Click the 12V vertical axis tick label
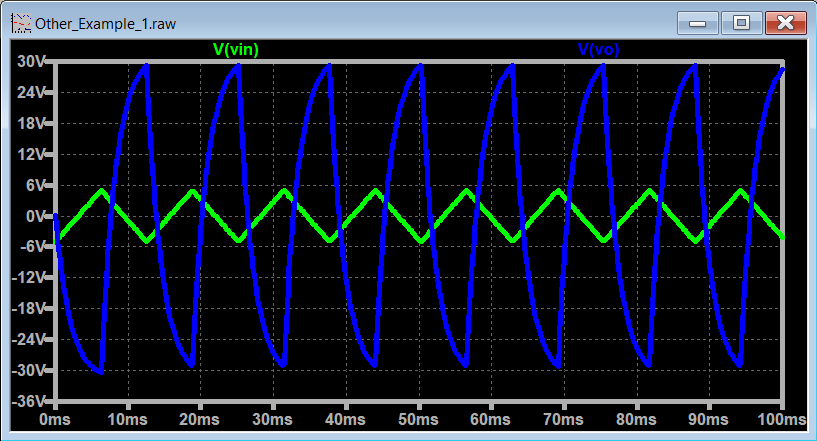817x441 pixels. coord(33,154)
